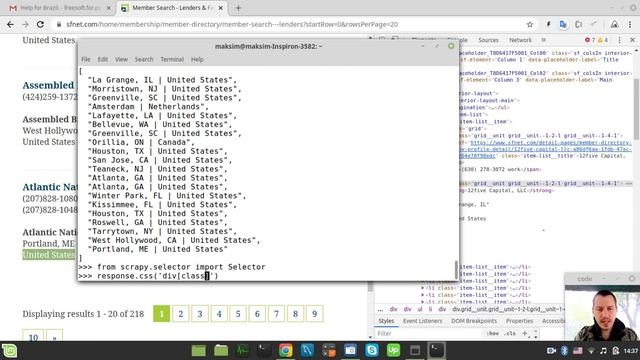Open the terminal File menu

tap(86, 59)
